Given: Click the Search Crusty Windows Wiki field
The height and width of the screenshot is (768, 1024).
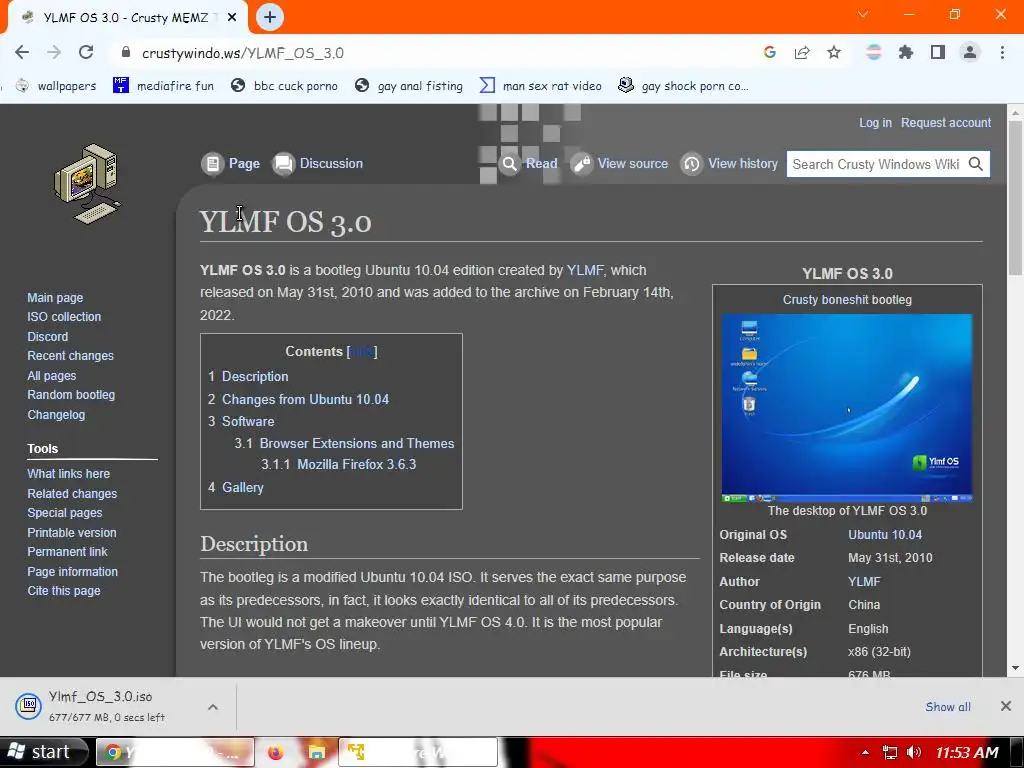Looking at the screenshot, I should (876, 164).
